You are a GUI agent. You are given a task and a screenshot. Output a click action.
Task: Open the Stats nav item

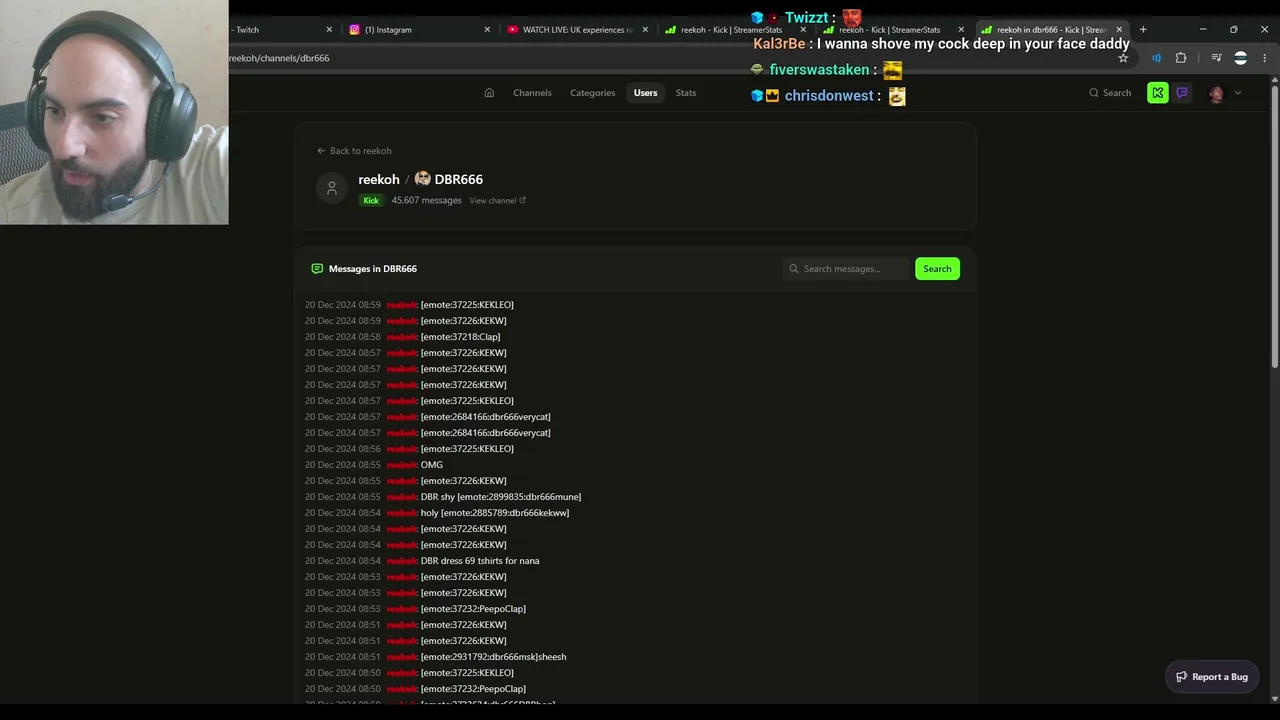pyautogui.click(x=685, y=93)
